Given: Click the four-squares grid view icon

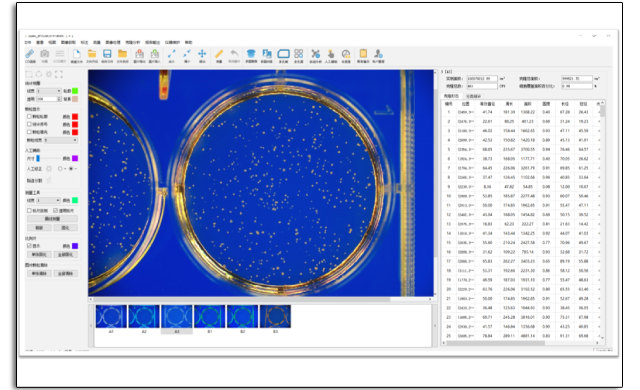Looking at the screenshot, I should [x=298, y=54].
